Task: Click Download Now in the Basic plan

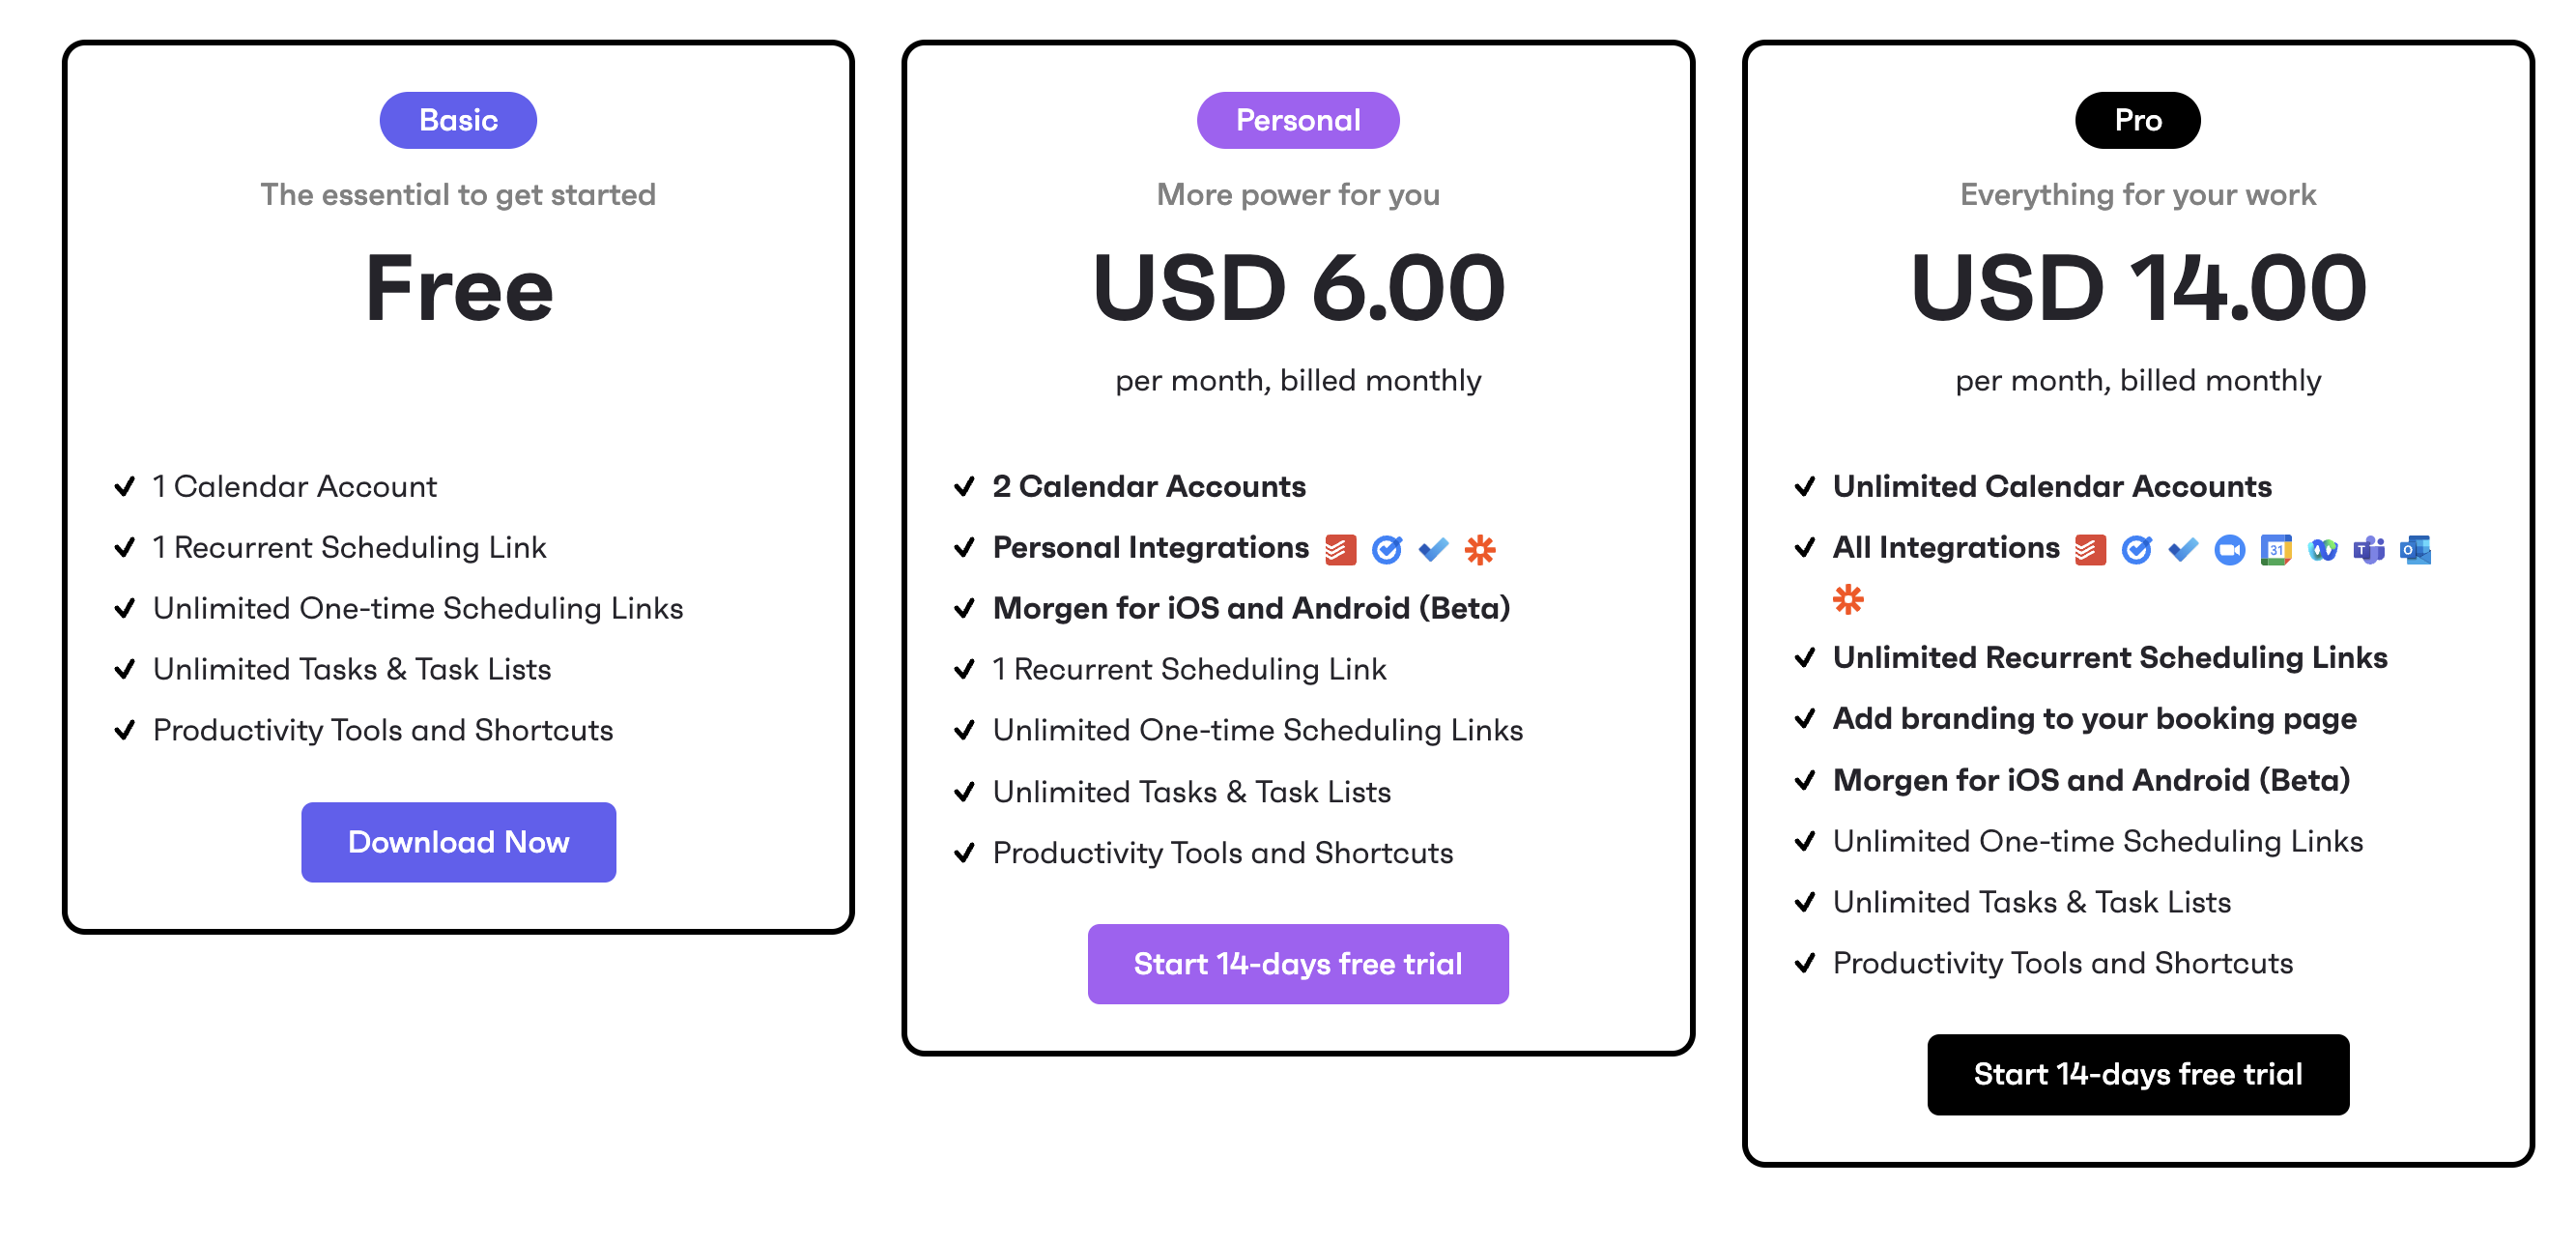Action: point(458,842)
